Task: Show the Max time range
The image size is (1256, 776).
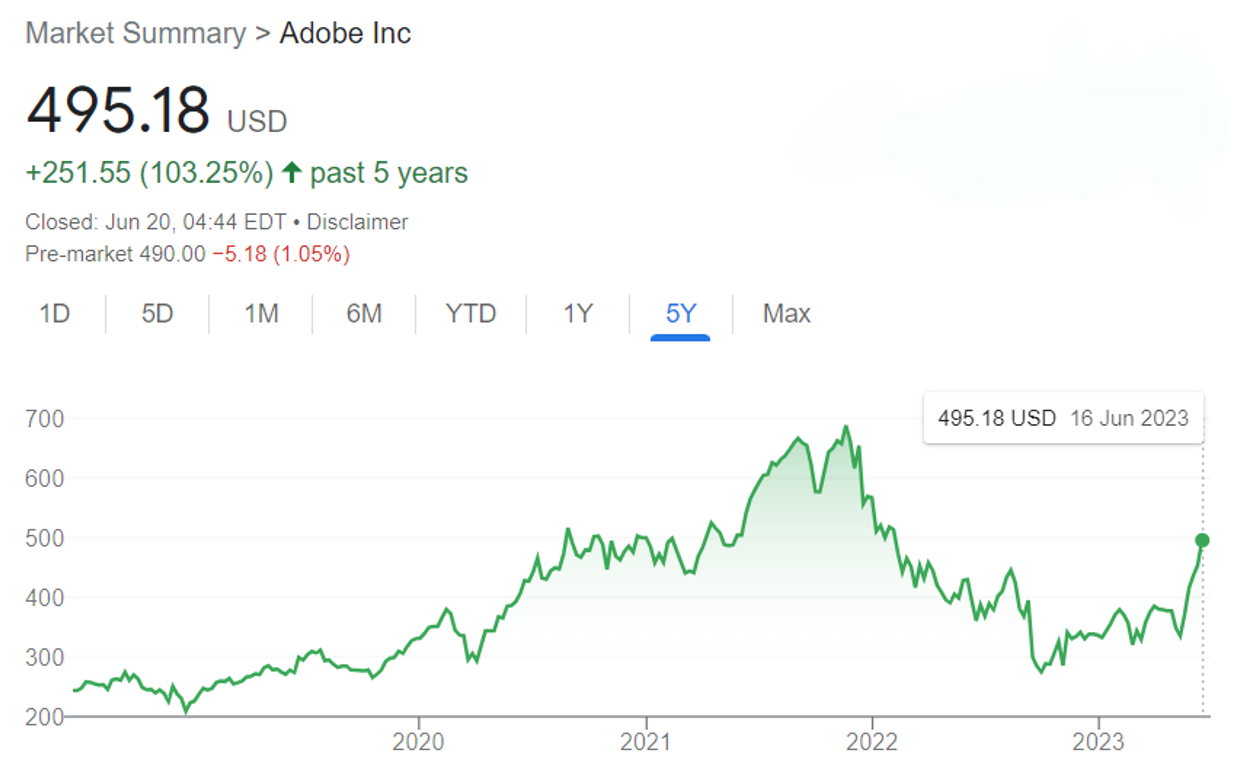Action: point(786,314)
